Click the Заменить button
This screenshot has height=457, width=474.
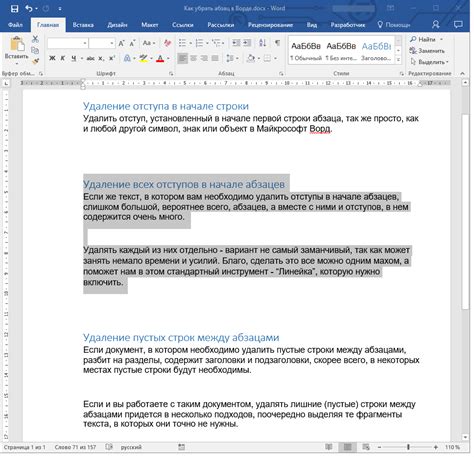click(x=427, y=51)
